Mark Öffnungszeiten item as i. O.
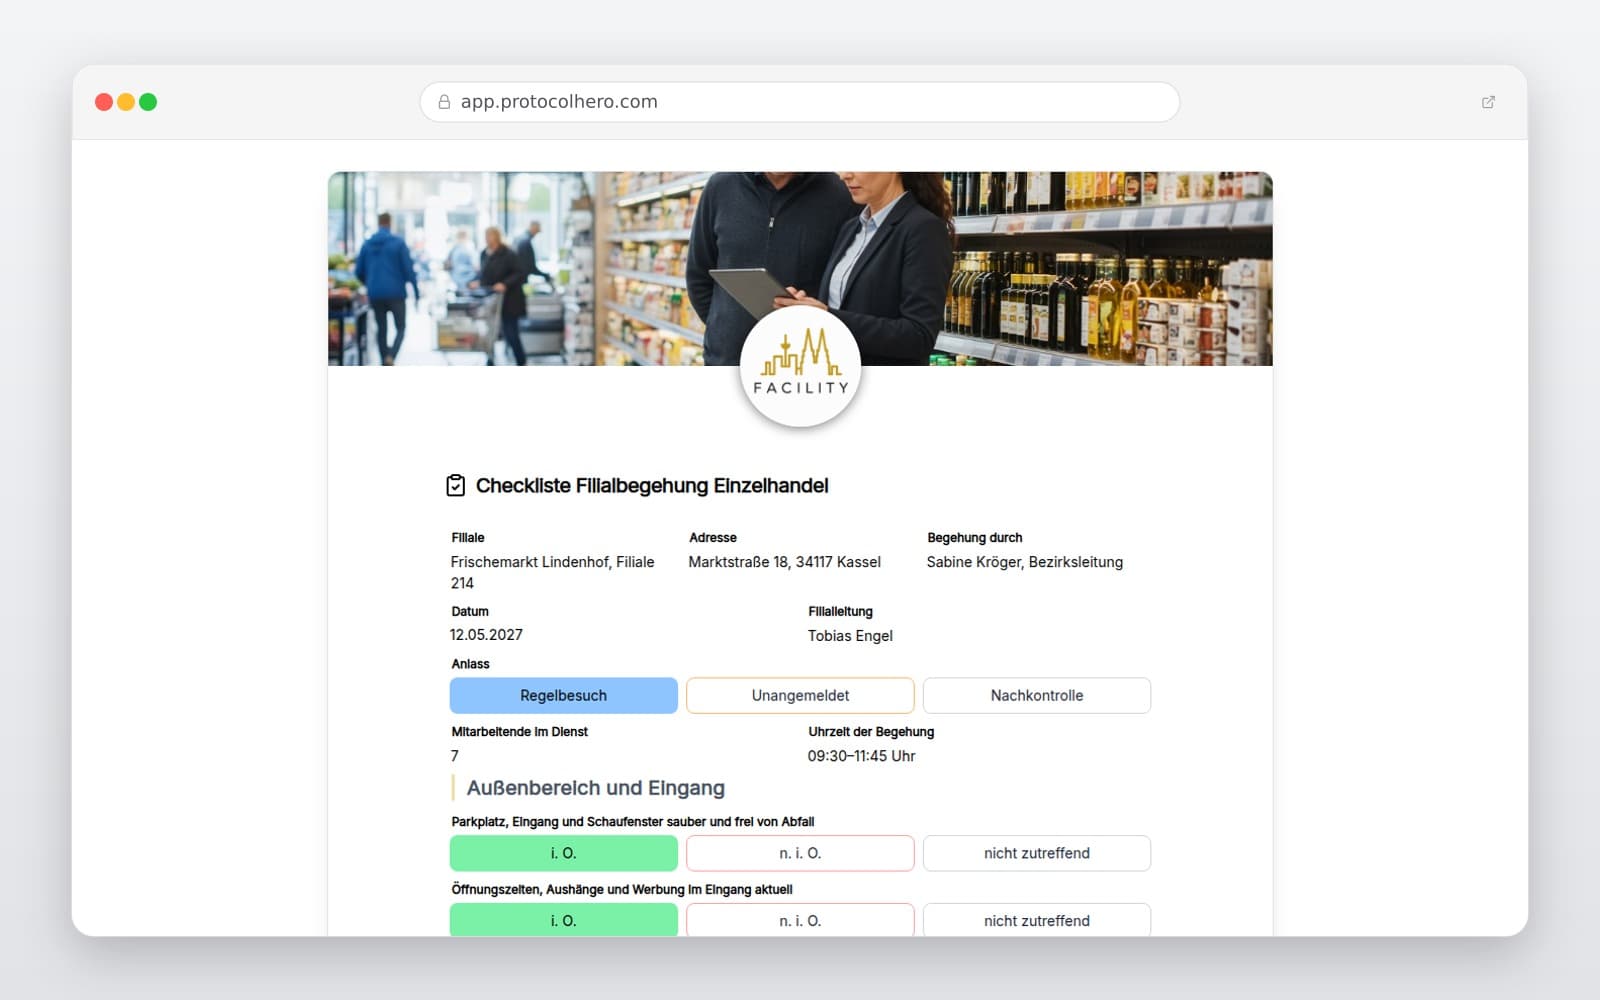 point(564,920)
